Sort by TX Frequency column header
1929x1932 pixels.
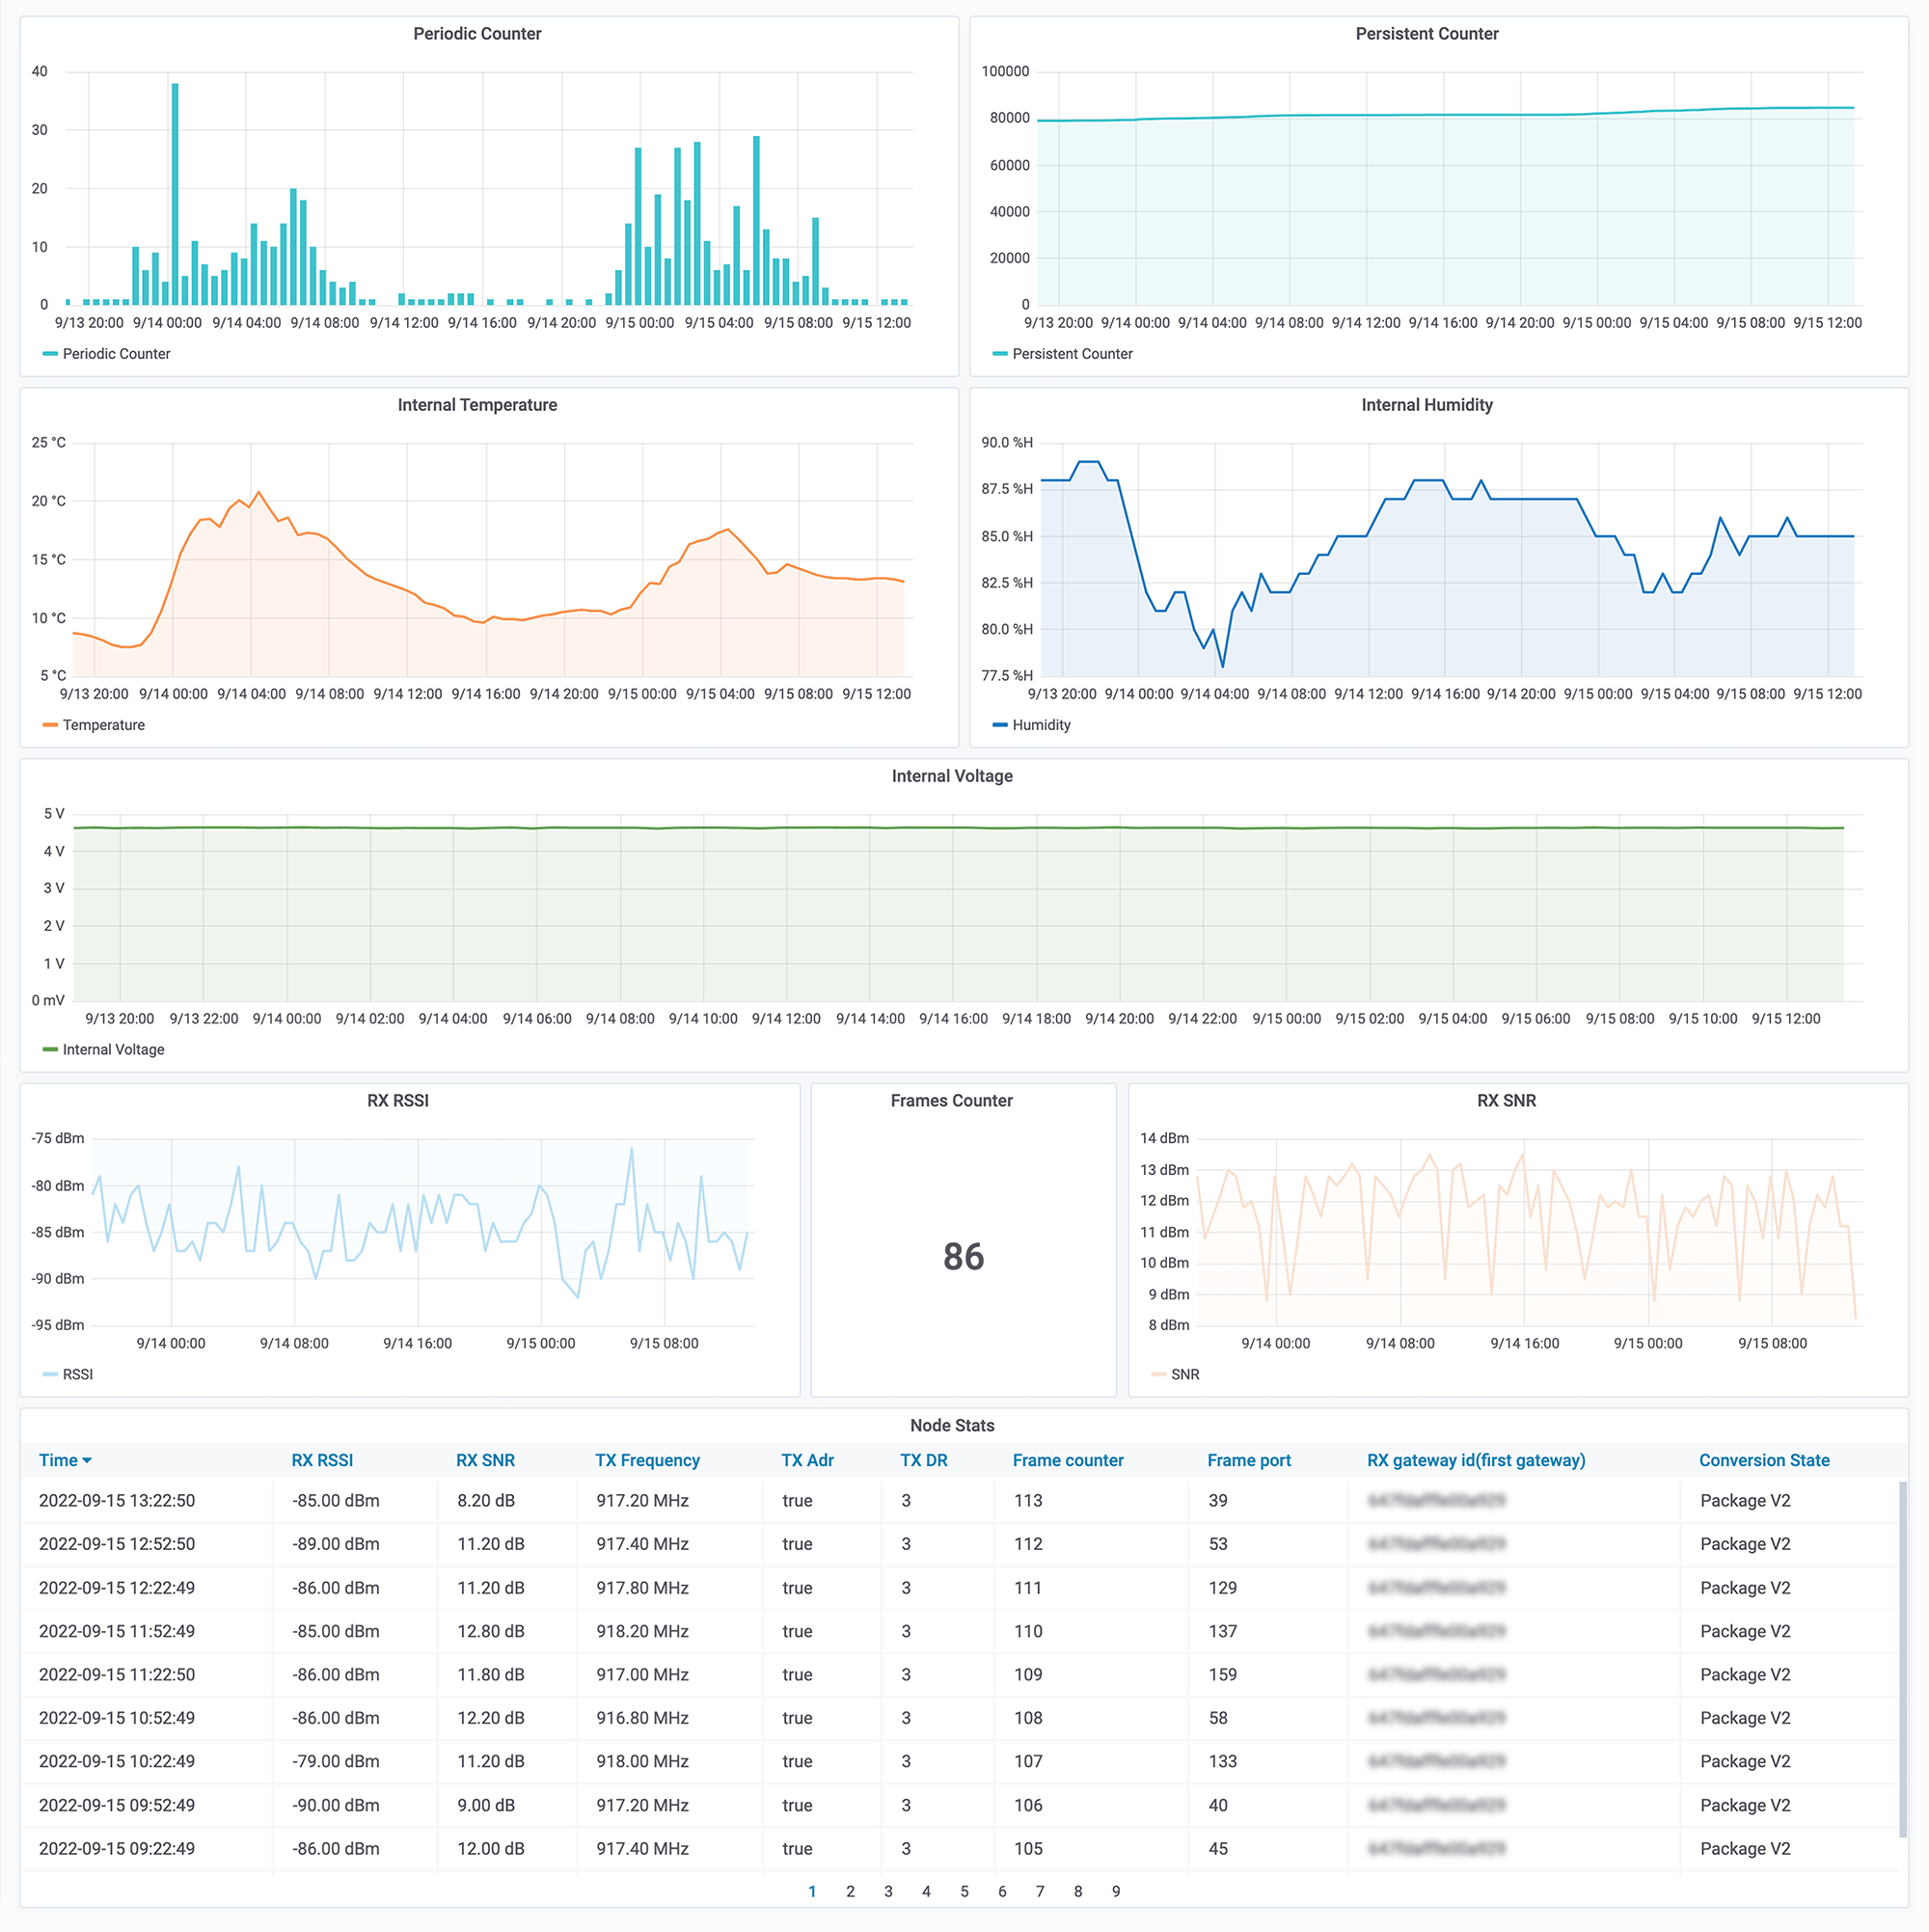point(647,1460)
